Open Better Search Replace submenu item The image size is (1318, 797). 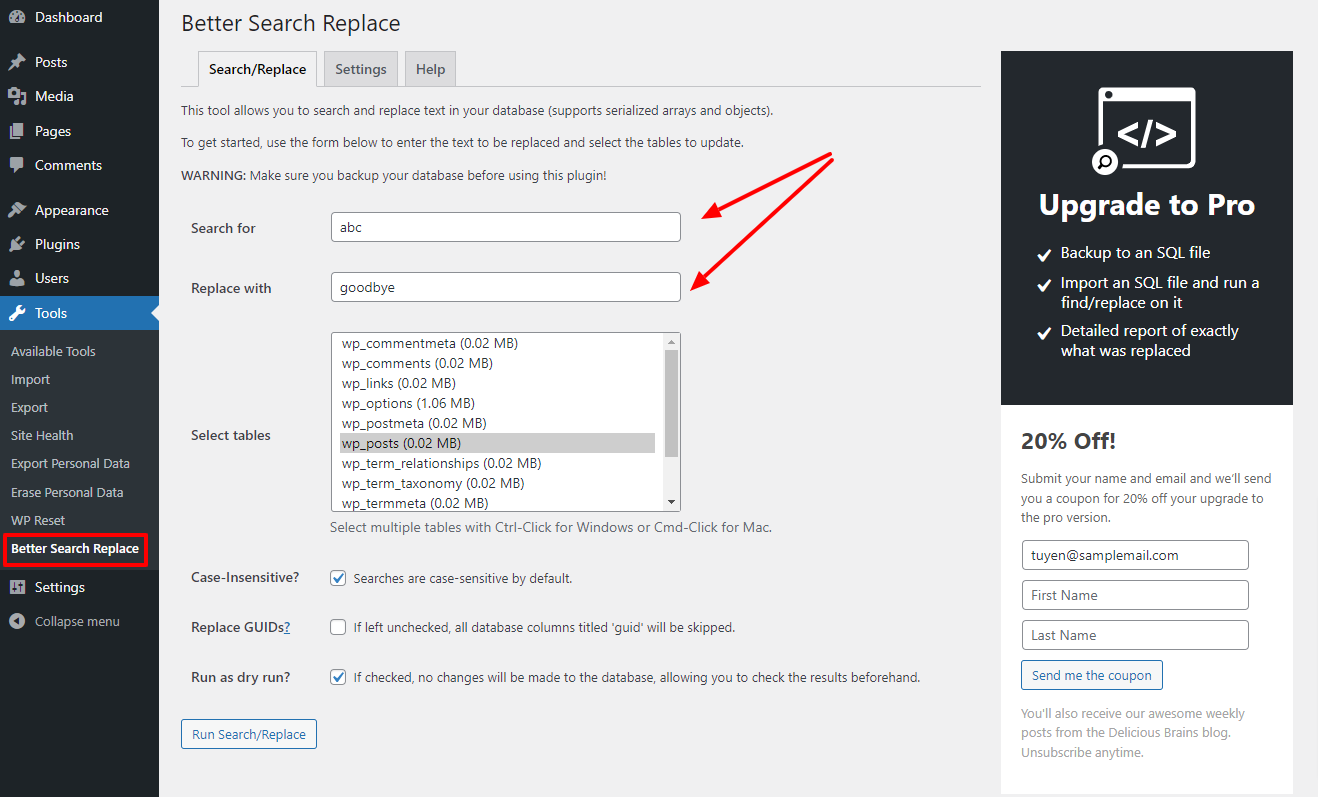[x=75, y=549]
